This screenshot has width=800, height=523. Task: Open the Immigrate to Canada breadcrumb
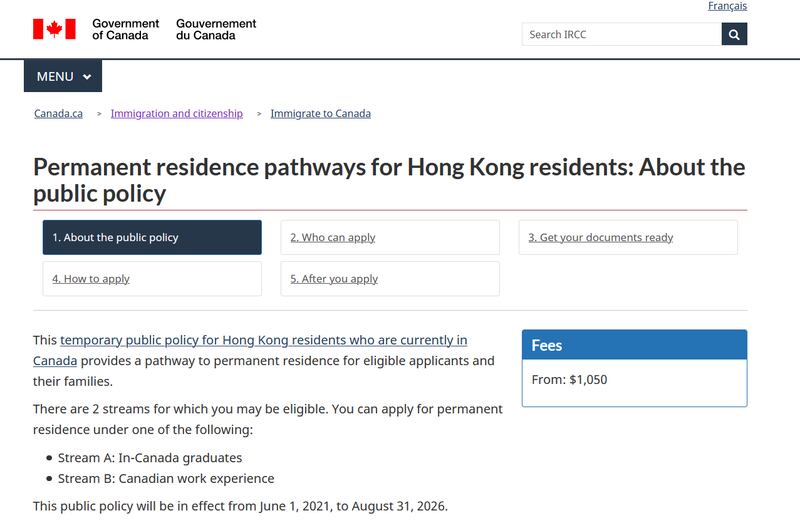click(320, 114)
